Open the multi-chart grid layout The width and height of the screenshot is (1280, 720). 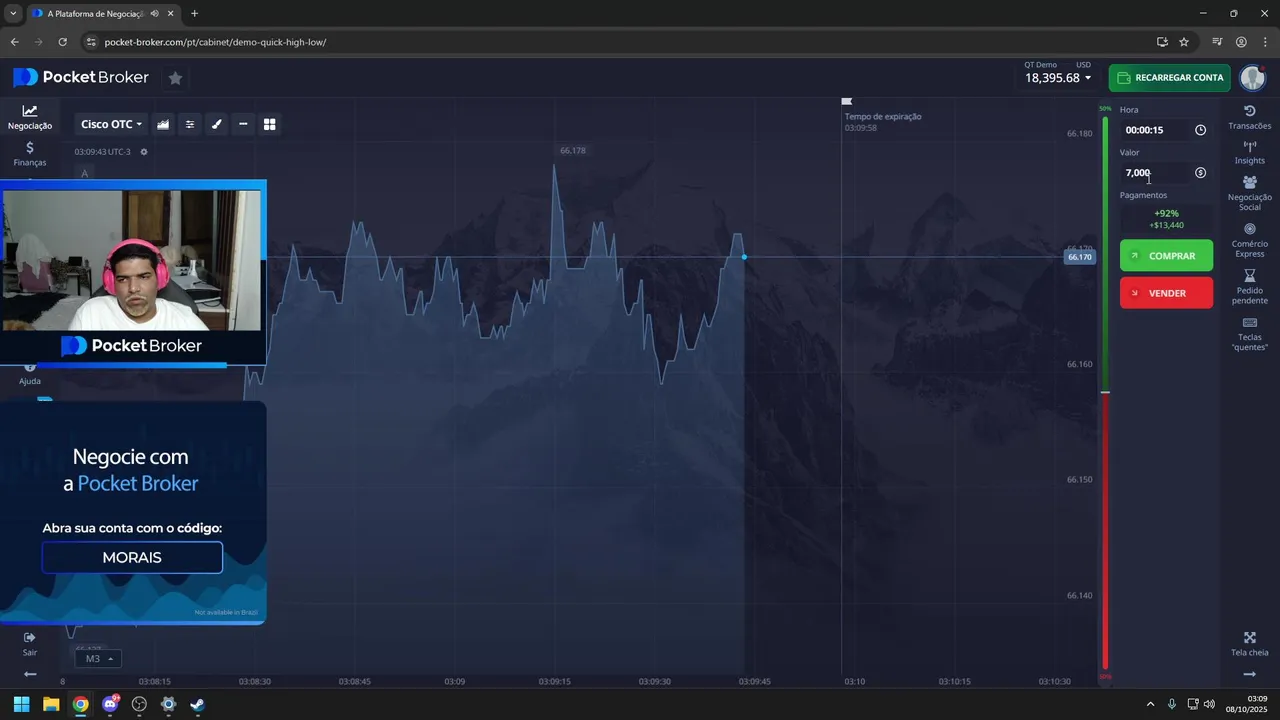point(269,124)
